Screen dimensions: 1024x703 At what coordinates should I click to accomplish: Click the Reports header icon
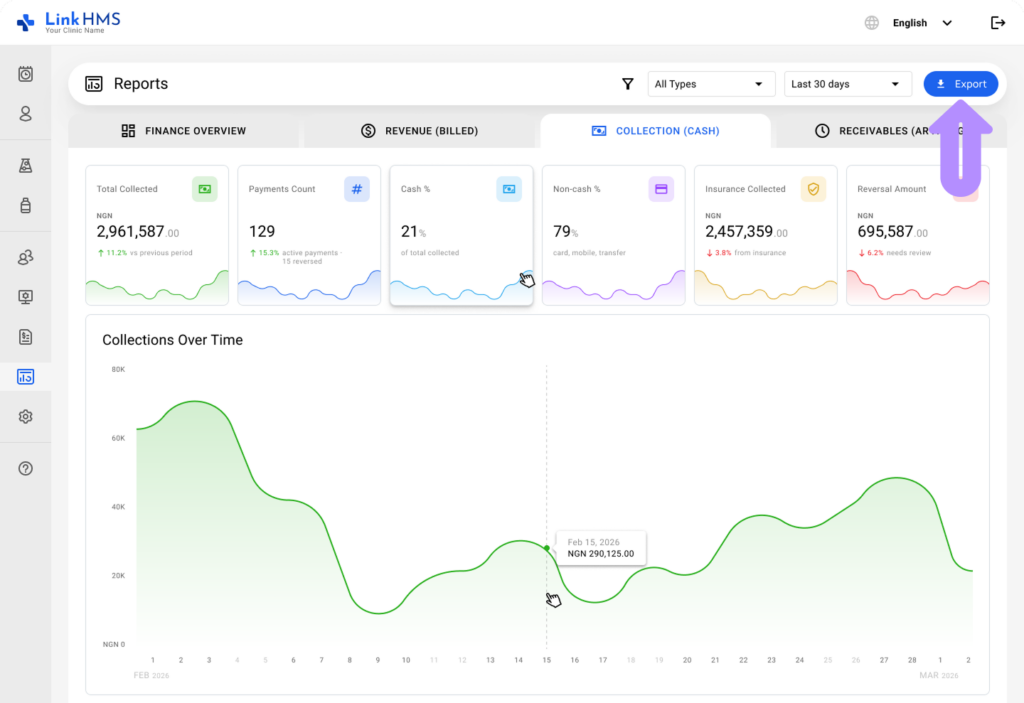coord(94,84)
